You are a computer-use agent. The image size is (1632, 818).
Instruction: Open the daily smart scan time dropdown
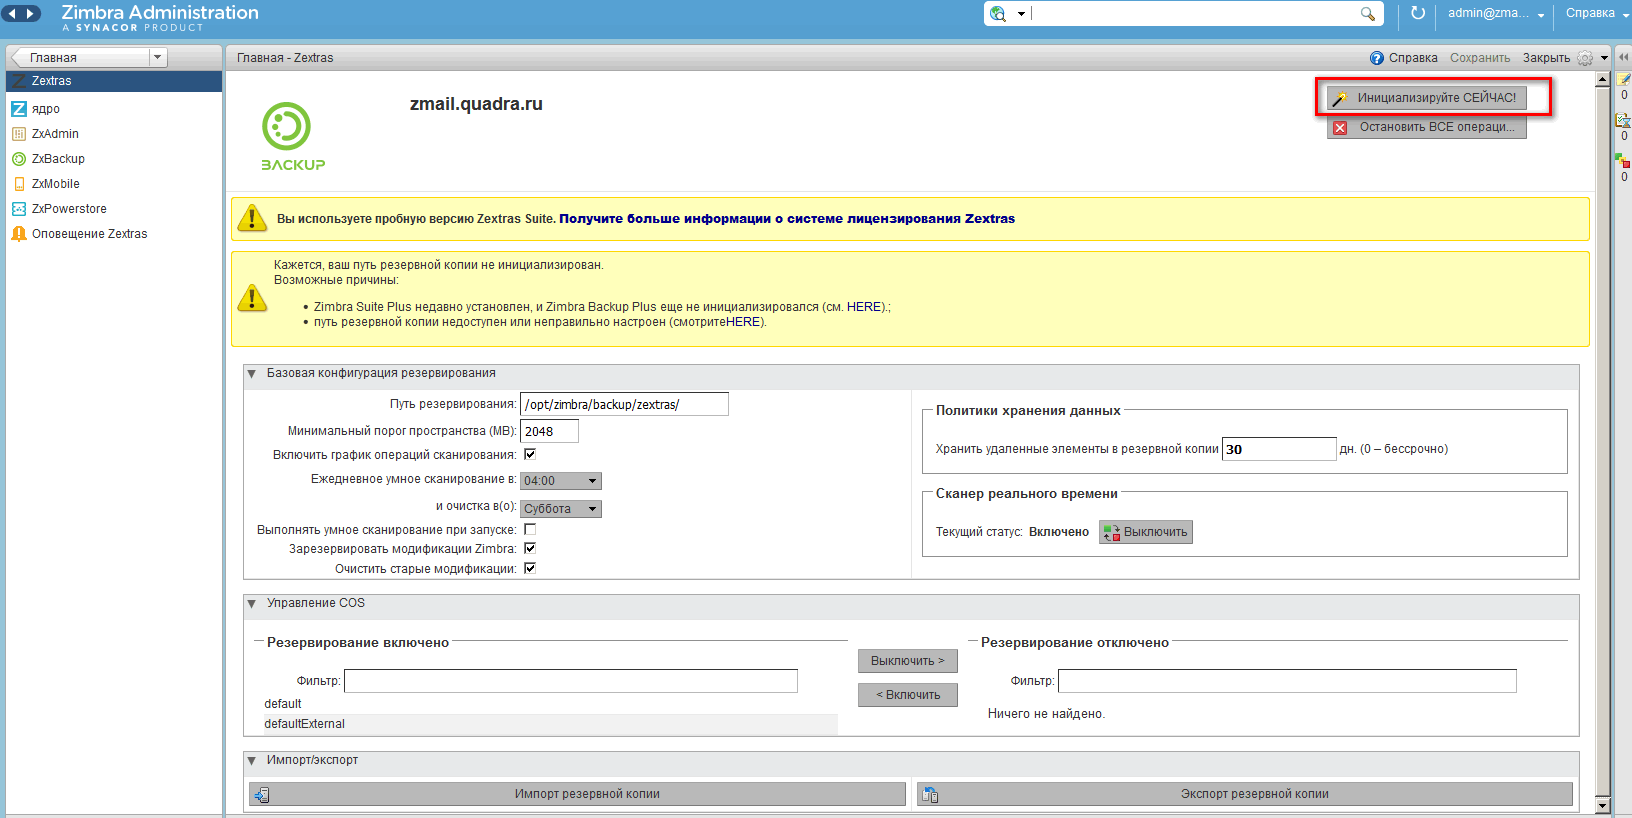tap(561, 481)
